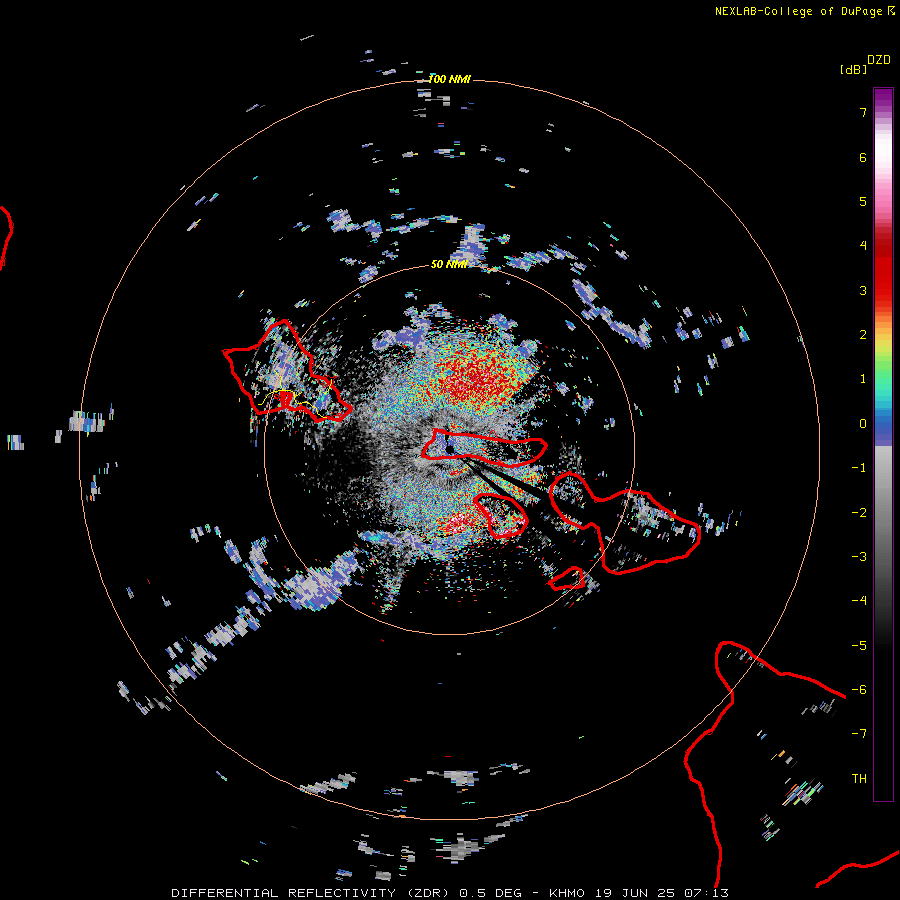Click the '50 NMI' range ring label
This screenshot has width=900, height=900.
click(449, 264)
